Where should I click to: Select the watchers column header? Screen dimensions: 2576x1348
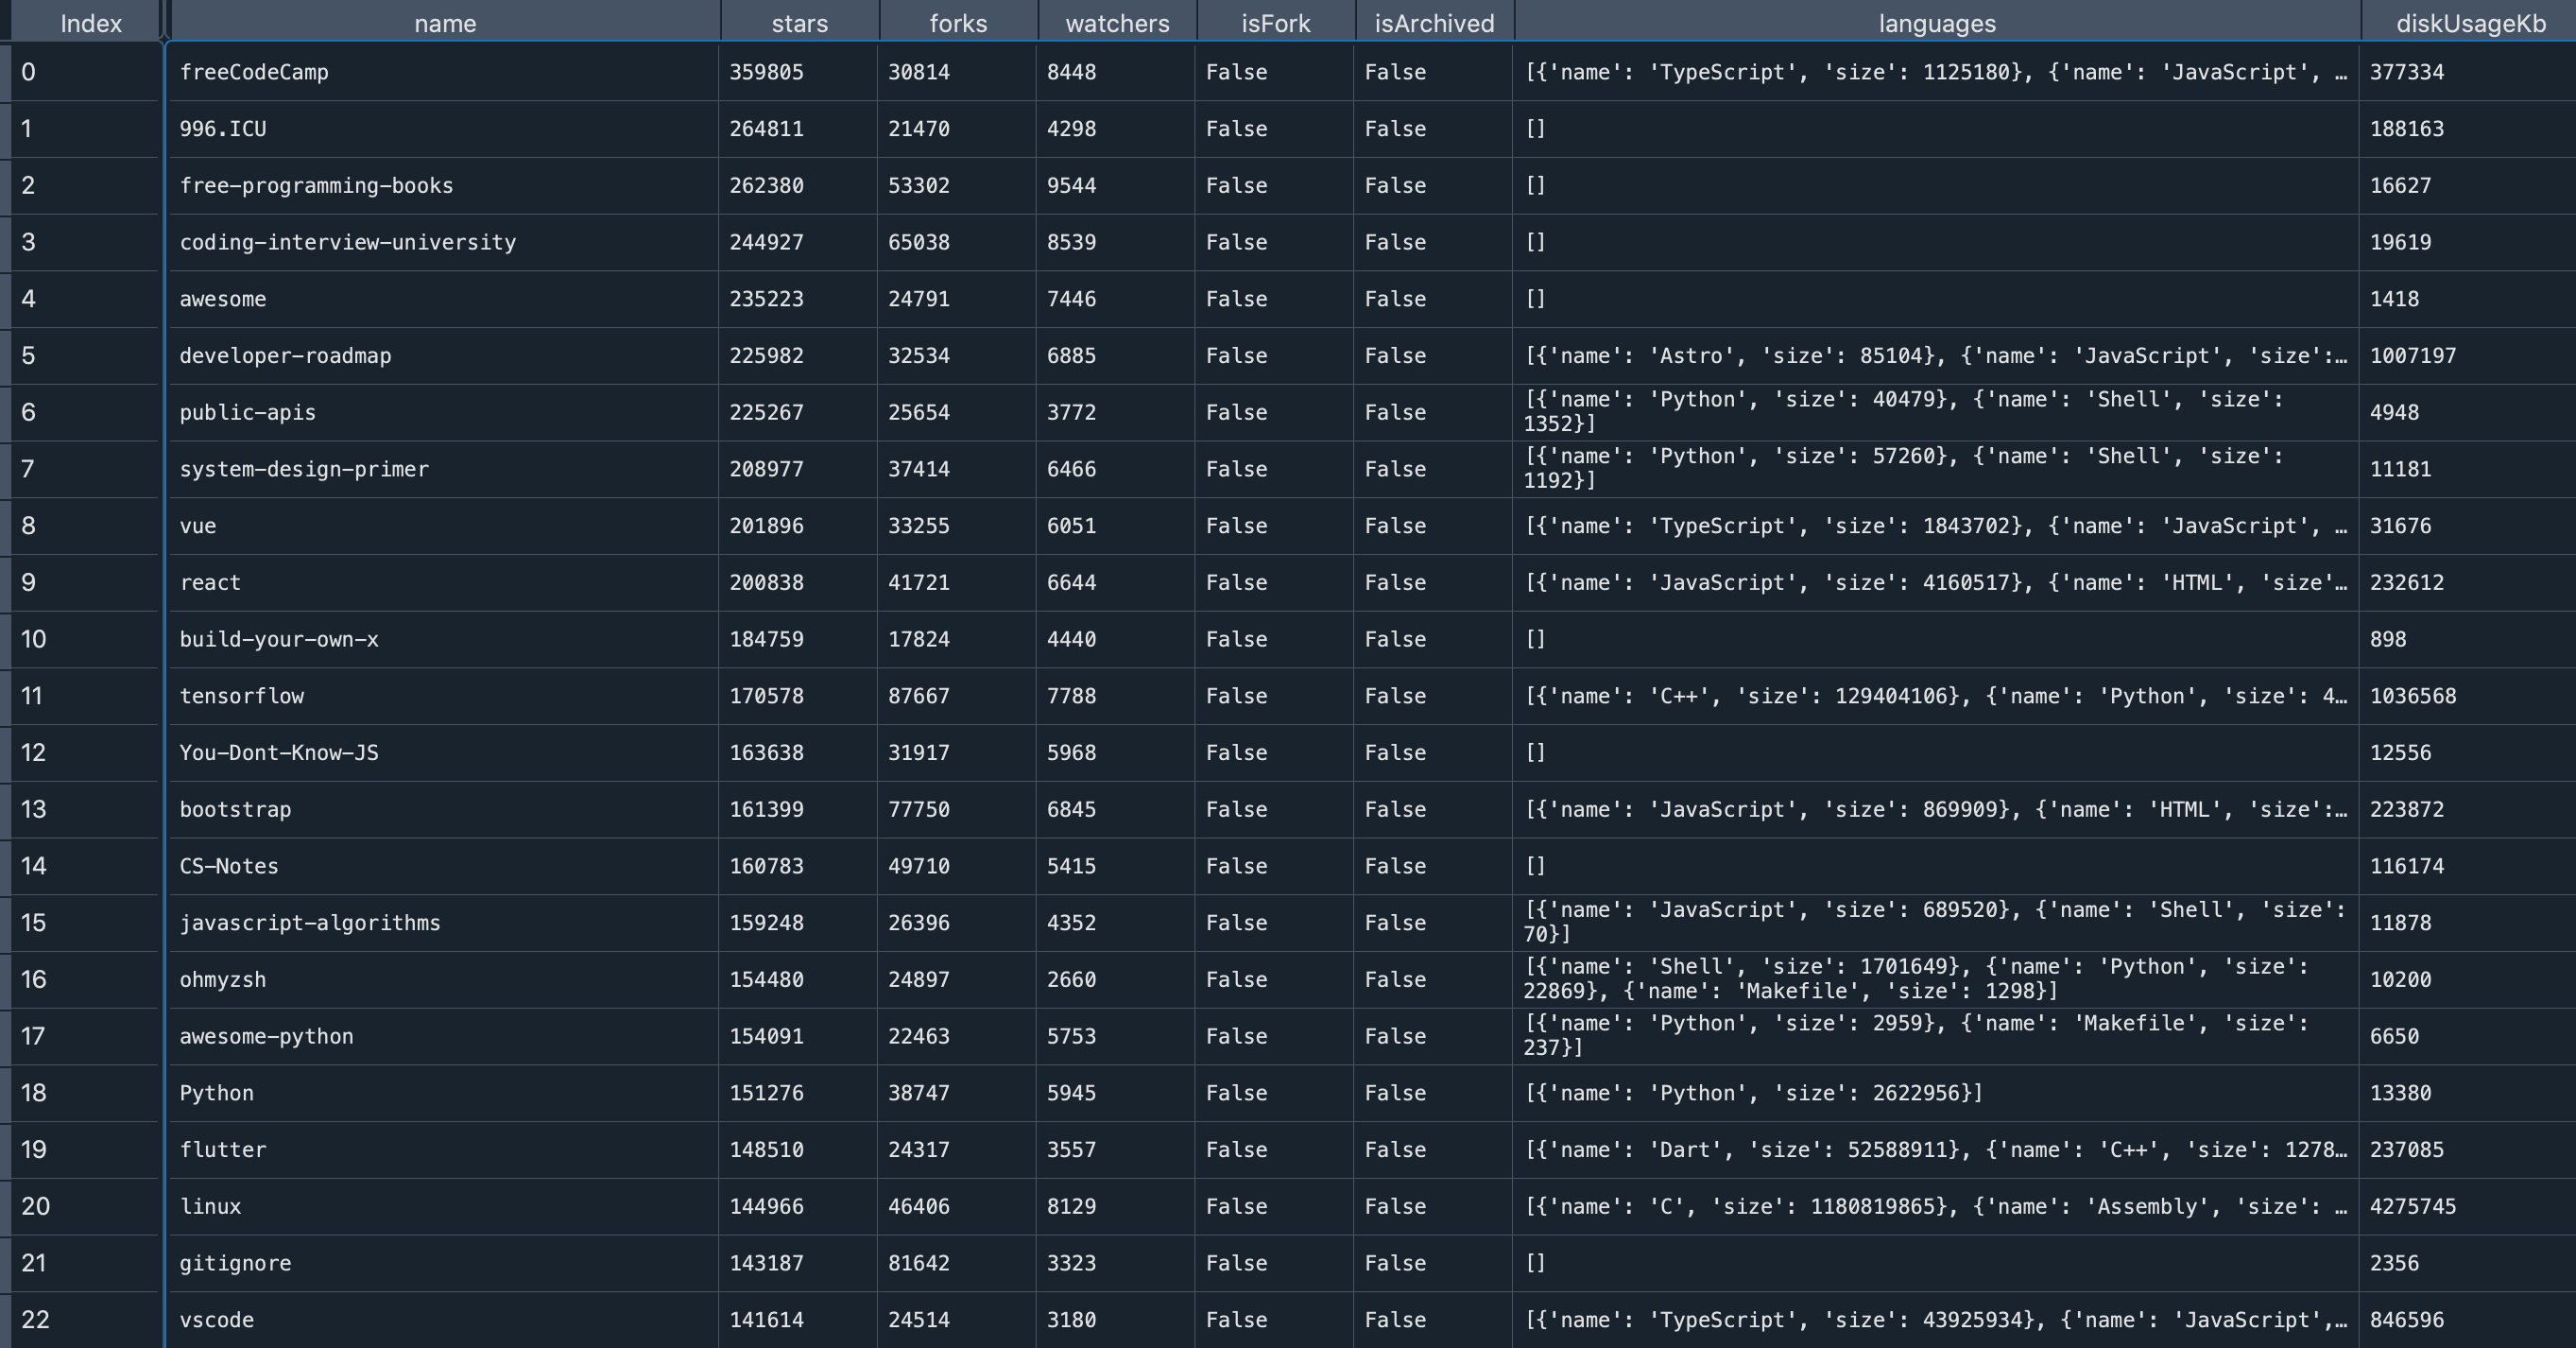[1117, 23]
